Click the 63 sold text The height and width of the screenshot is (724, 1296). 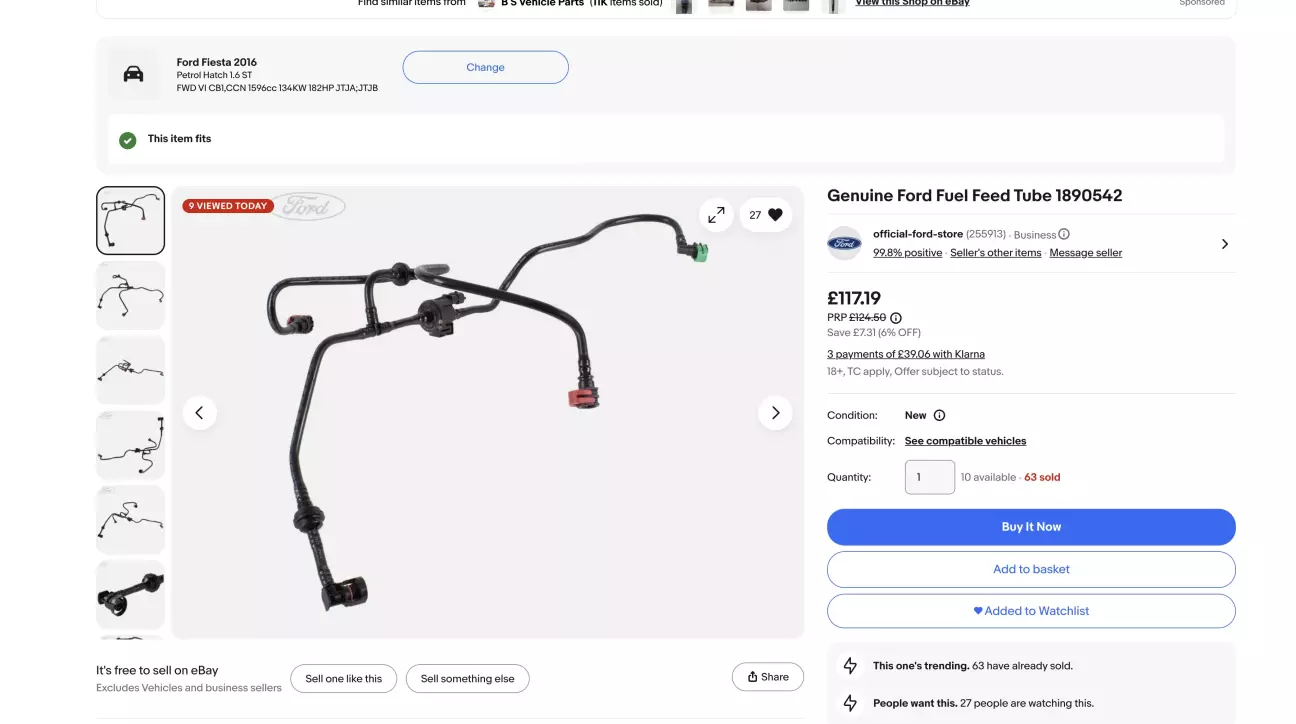click(1042, 477)
